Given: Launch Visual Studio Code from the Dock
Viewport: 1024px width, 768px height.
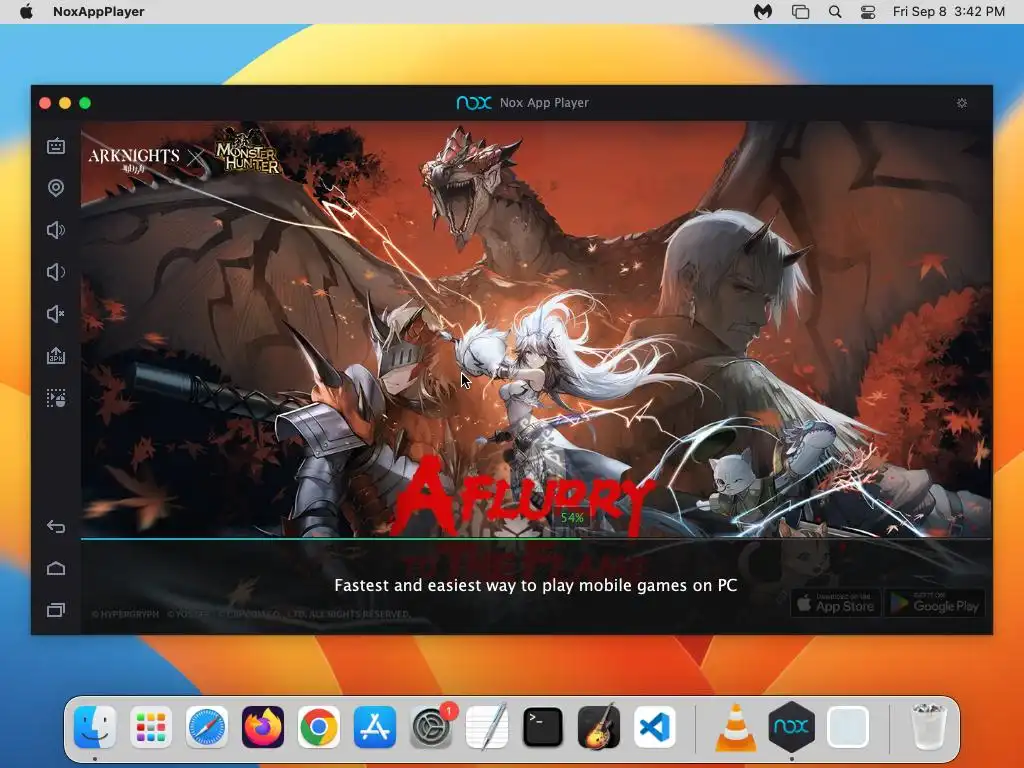Looking at the screenshot, I should [x=655, y=727].
